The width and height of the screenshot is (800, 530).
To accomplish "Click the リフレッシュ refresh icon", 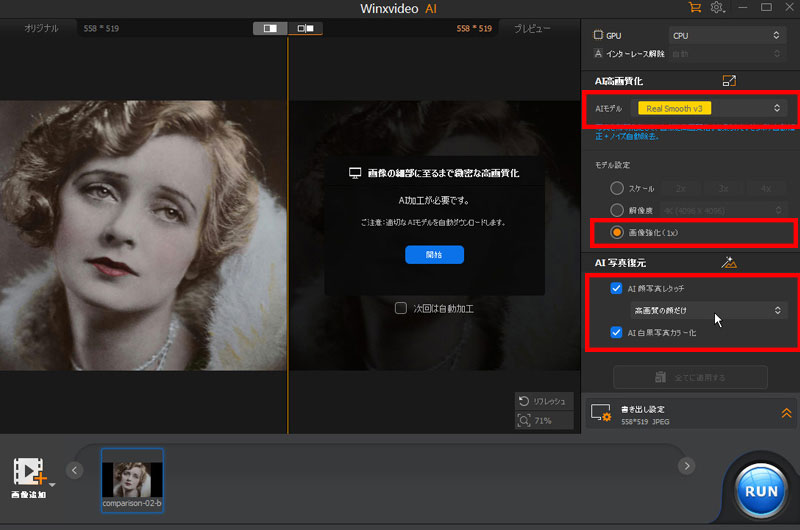I will [524, 400].
